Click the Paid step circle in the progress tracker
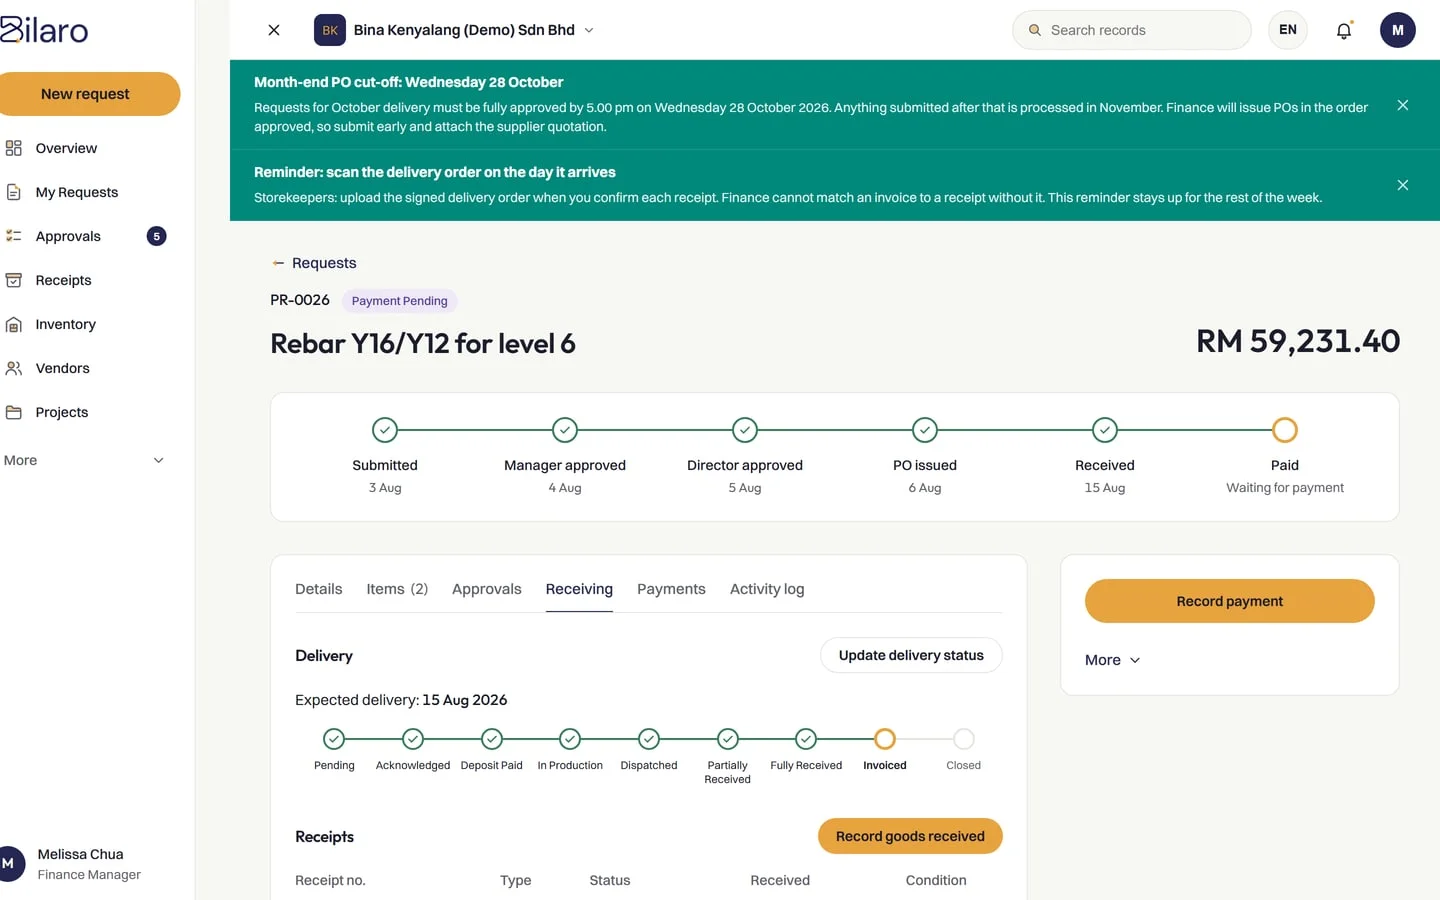The width and height of the screenshot is (1440, 900). click(1285, 430)
